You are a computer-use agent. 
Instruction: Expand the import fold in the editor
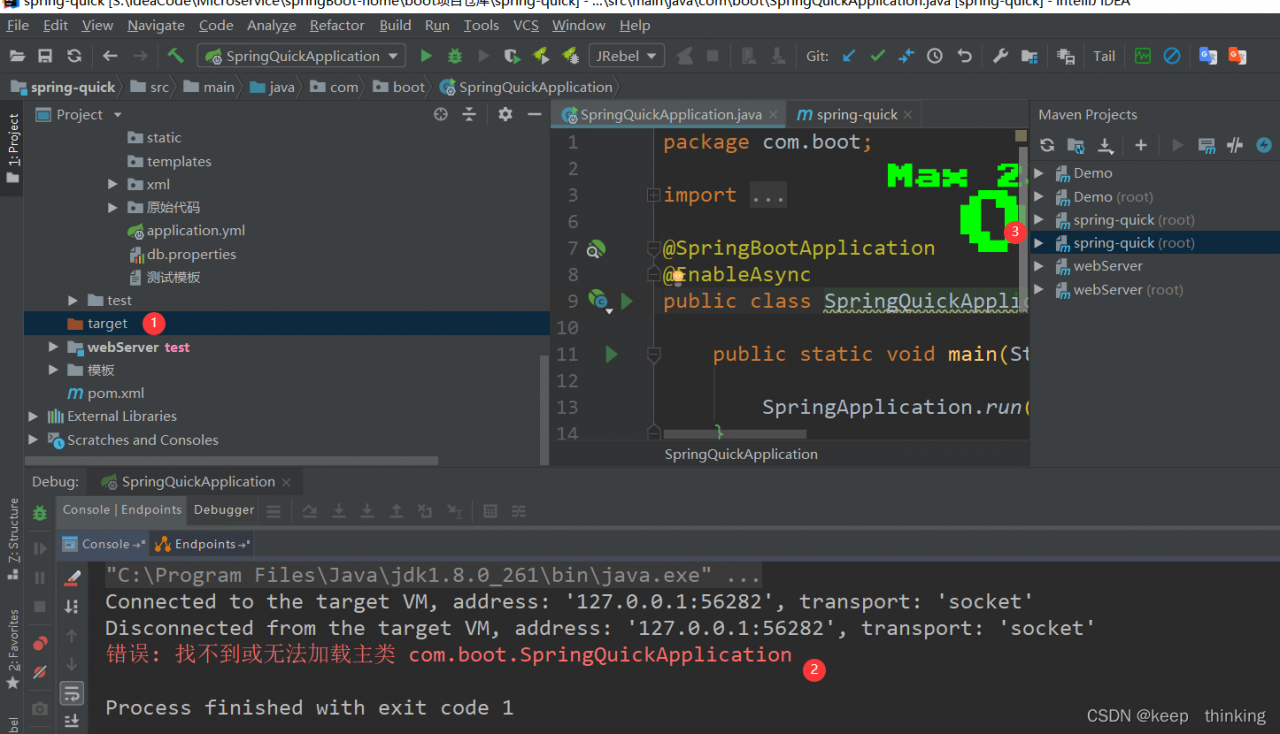click(x=654, y=195)
